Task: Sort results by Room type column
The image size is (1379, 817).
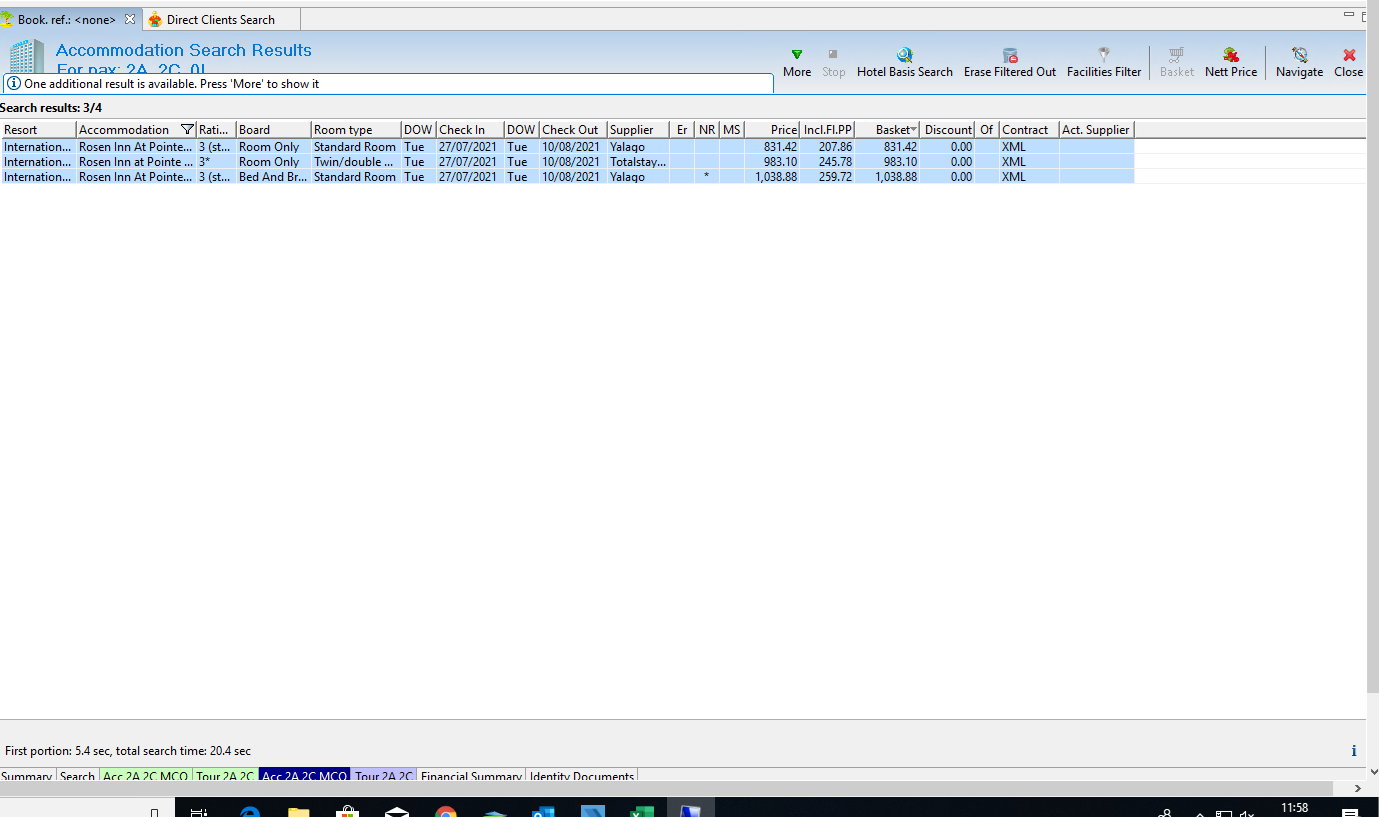Action: pyautogui.click(x=356, y=130)
